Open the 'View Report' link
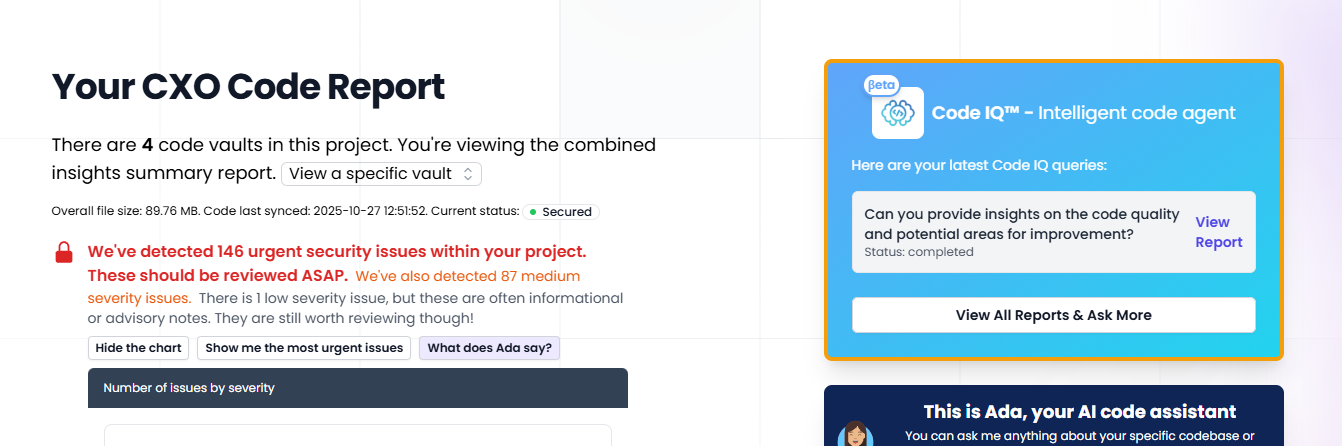This screenshot has width=1342, height=446. click(1218, 232)
